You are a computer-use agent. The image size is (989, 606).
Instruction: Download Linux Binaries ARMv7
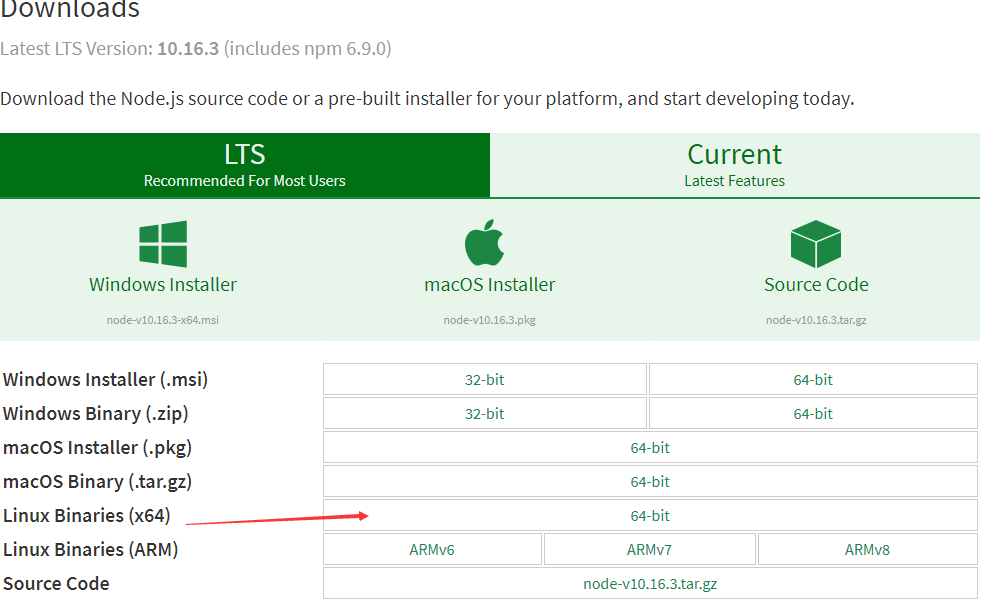point(650,550)
